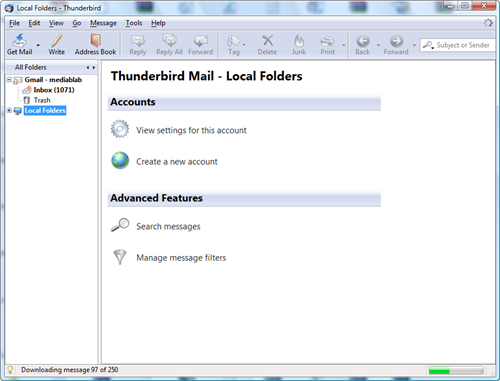500x381 pixels.
Task: Open the Forward history dropdown arrow
Action: click(x=414, y=45)
